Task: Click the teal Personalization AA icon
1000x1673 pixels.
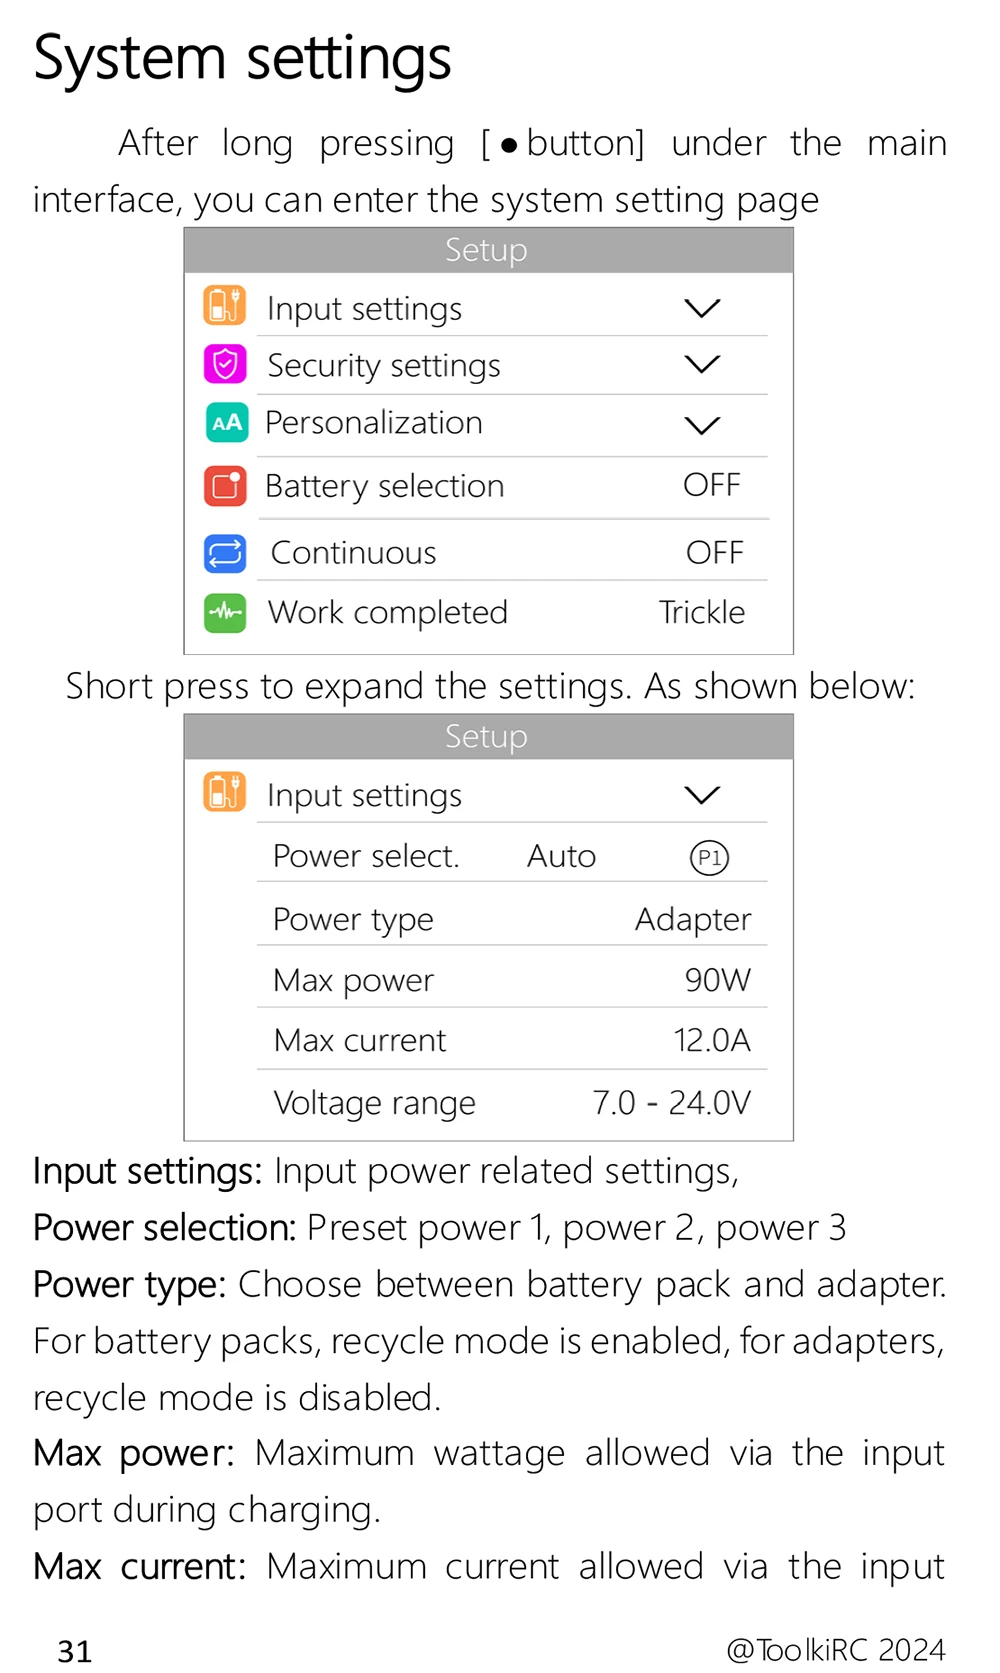Action: 227,423
